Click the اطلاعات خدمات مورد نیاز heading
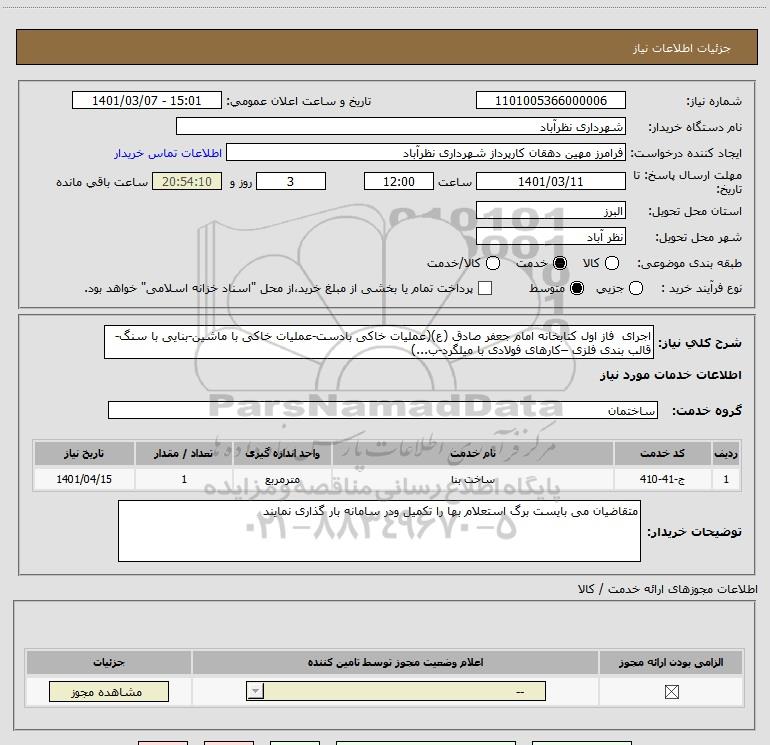This screenshot has height=745, width=770. (x=670, y=375)
